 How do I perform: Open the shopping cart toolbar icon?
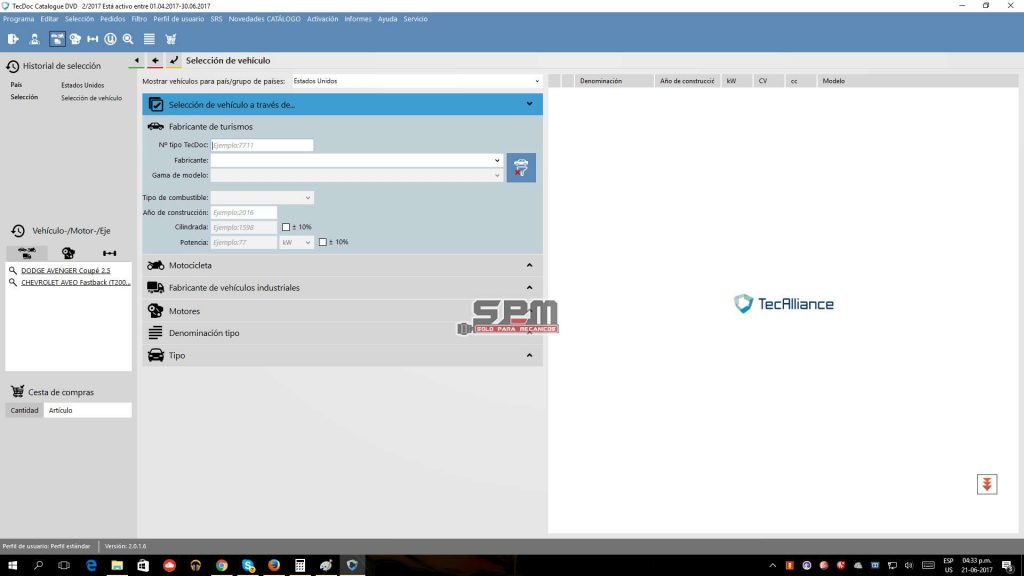(x=171, y=39)
